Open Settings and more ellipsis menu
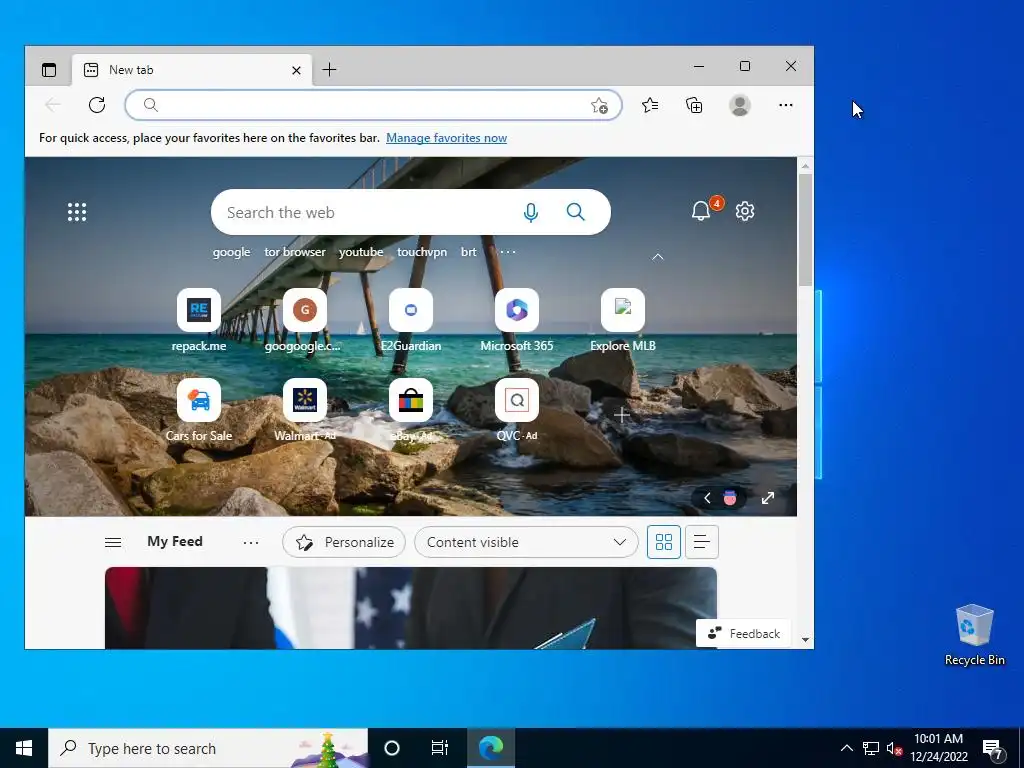The image size is (1024, 768). pos(786,105)
